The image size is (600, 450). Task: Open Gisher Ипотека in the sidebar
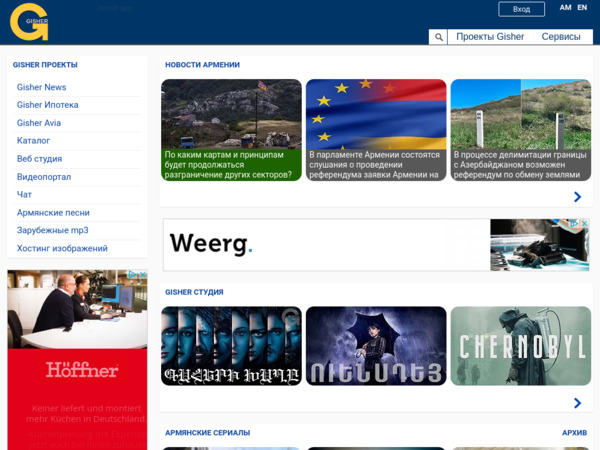click(x=47, y=105)
